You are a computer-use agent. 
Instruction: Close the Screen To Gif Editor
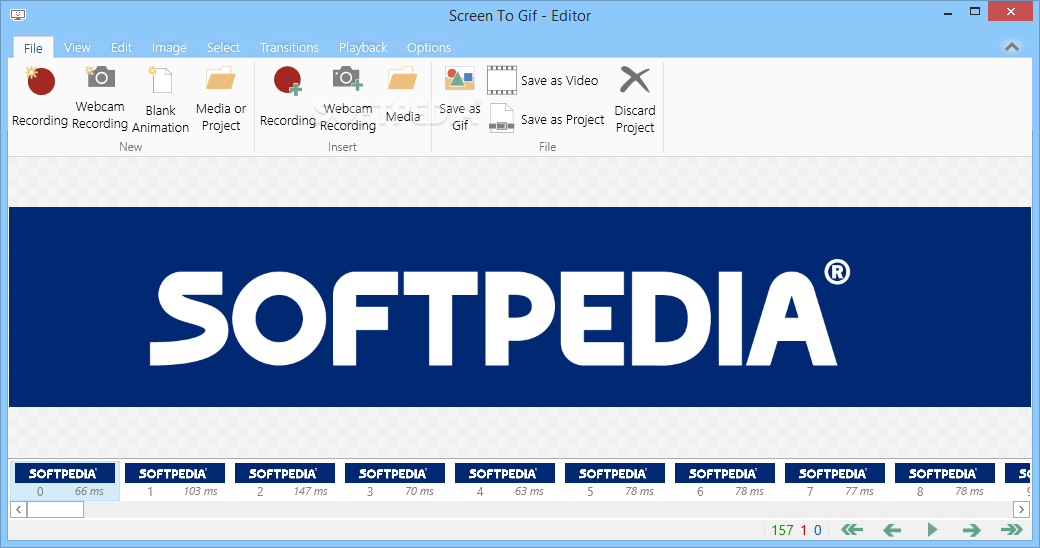1011,11
